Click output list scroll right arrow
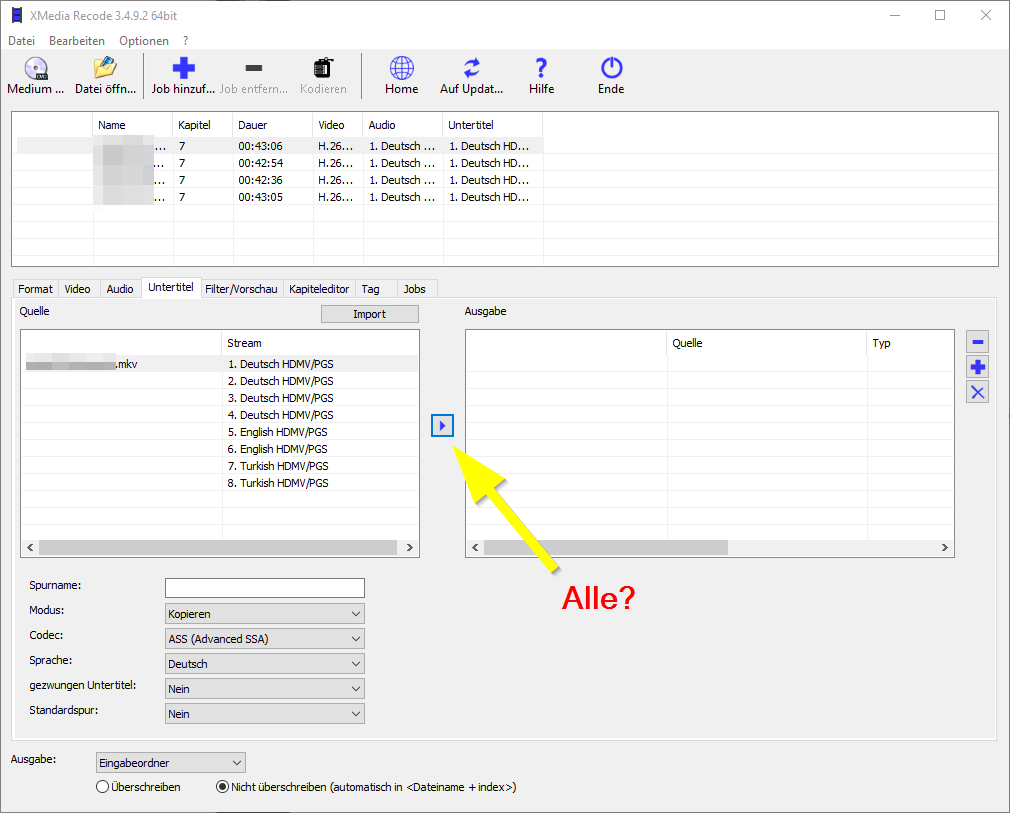Viewport: 1010px width, 813px height. click(x=944, y=548)
